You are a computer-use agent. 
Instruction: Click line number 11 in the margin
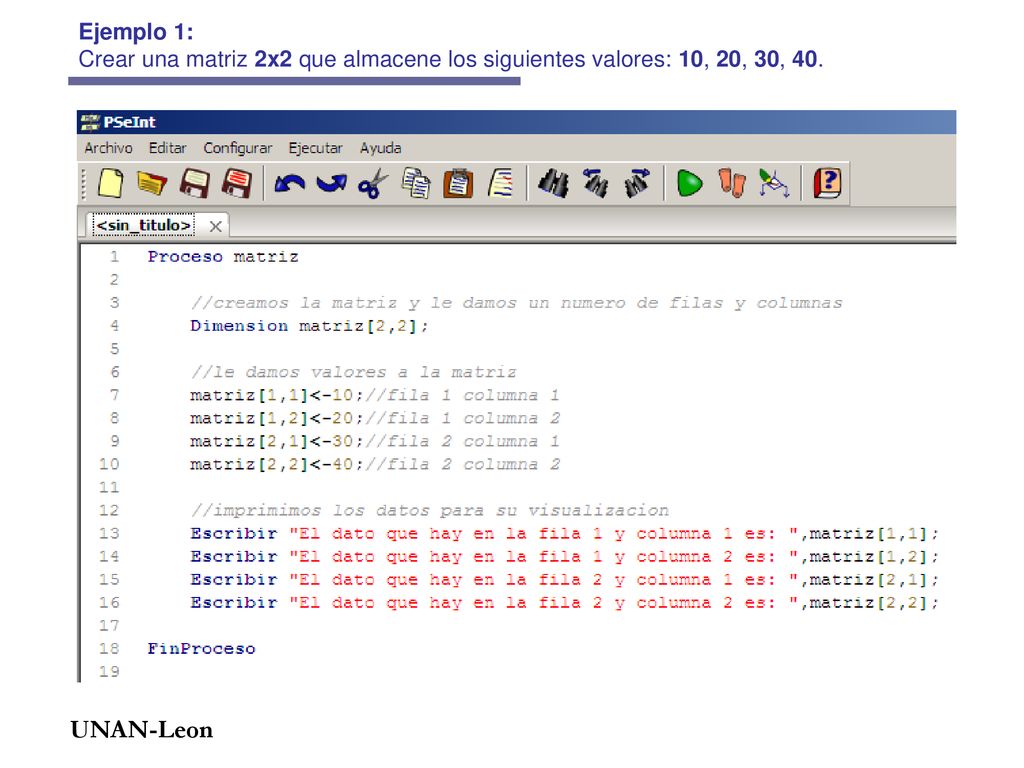pyautogui.click(x=109, y=487)
